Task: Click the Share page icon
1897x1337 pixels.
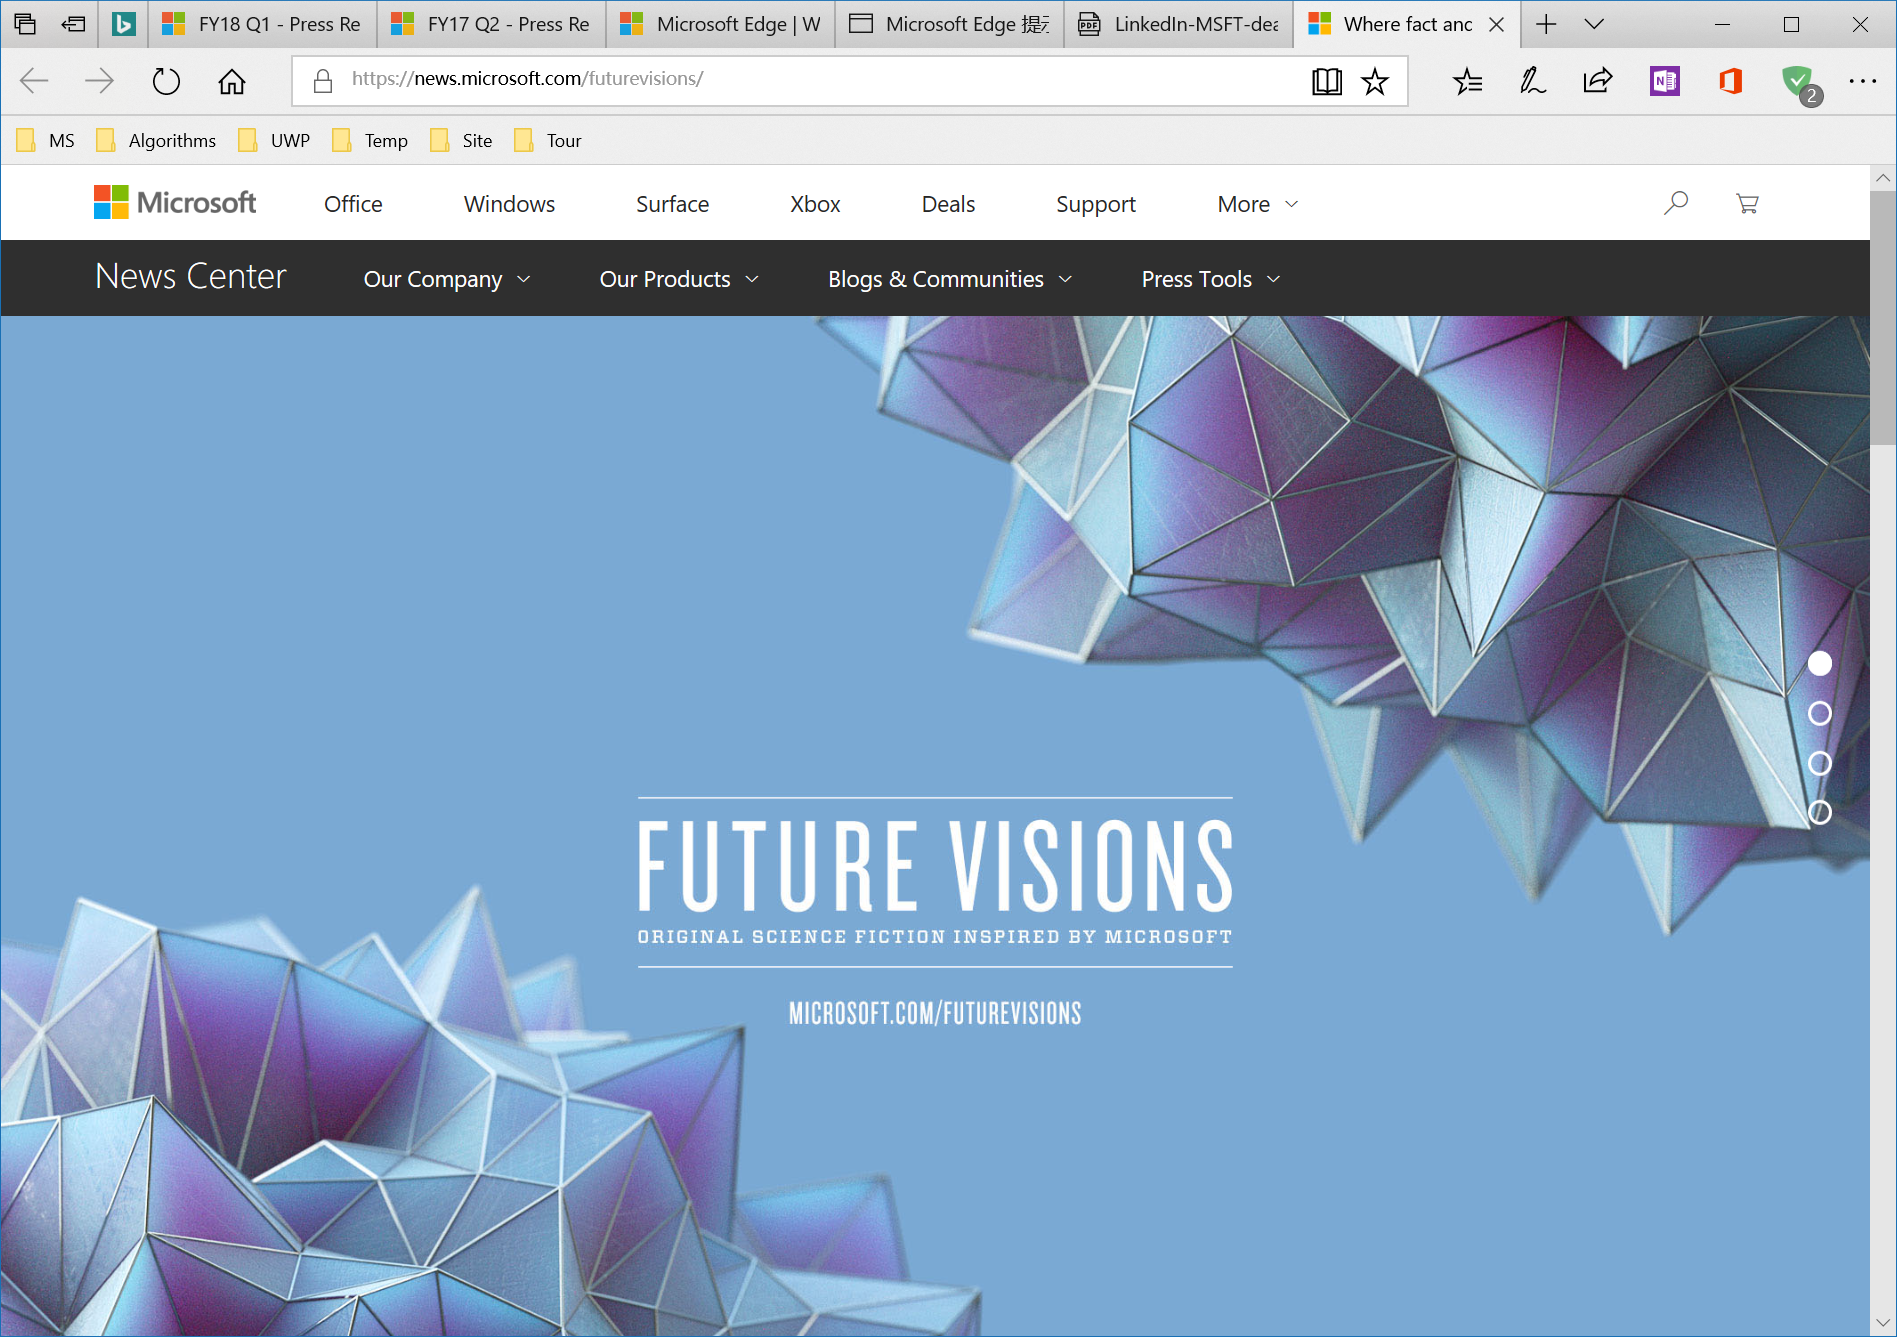Action: pyautogui.click(x=1598, y=81)
